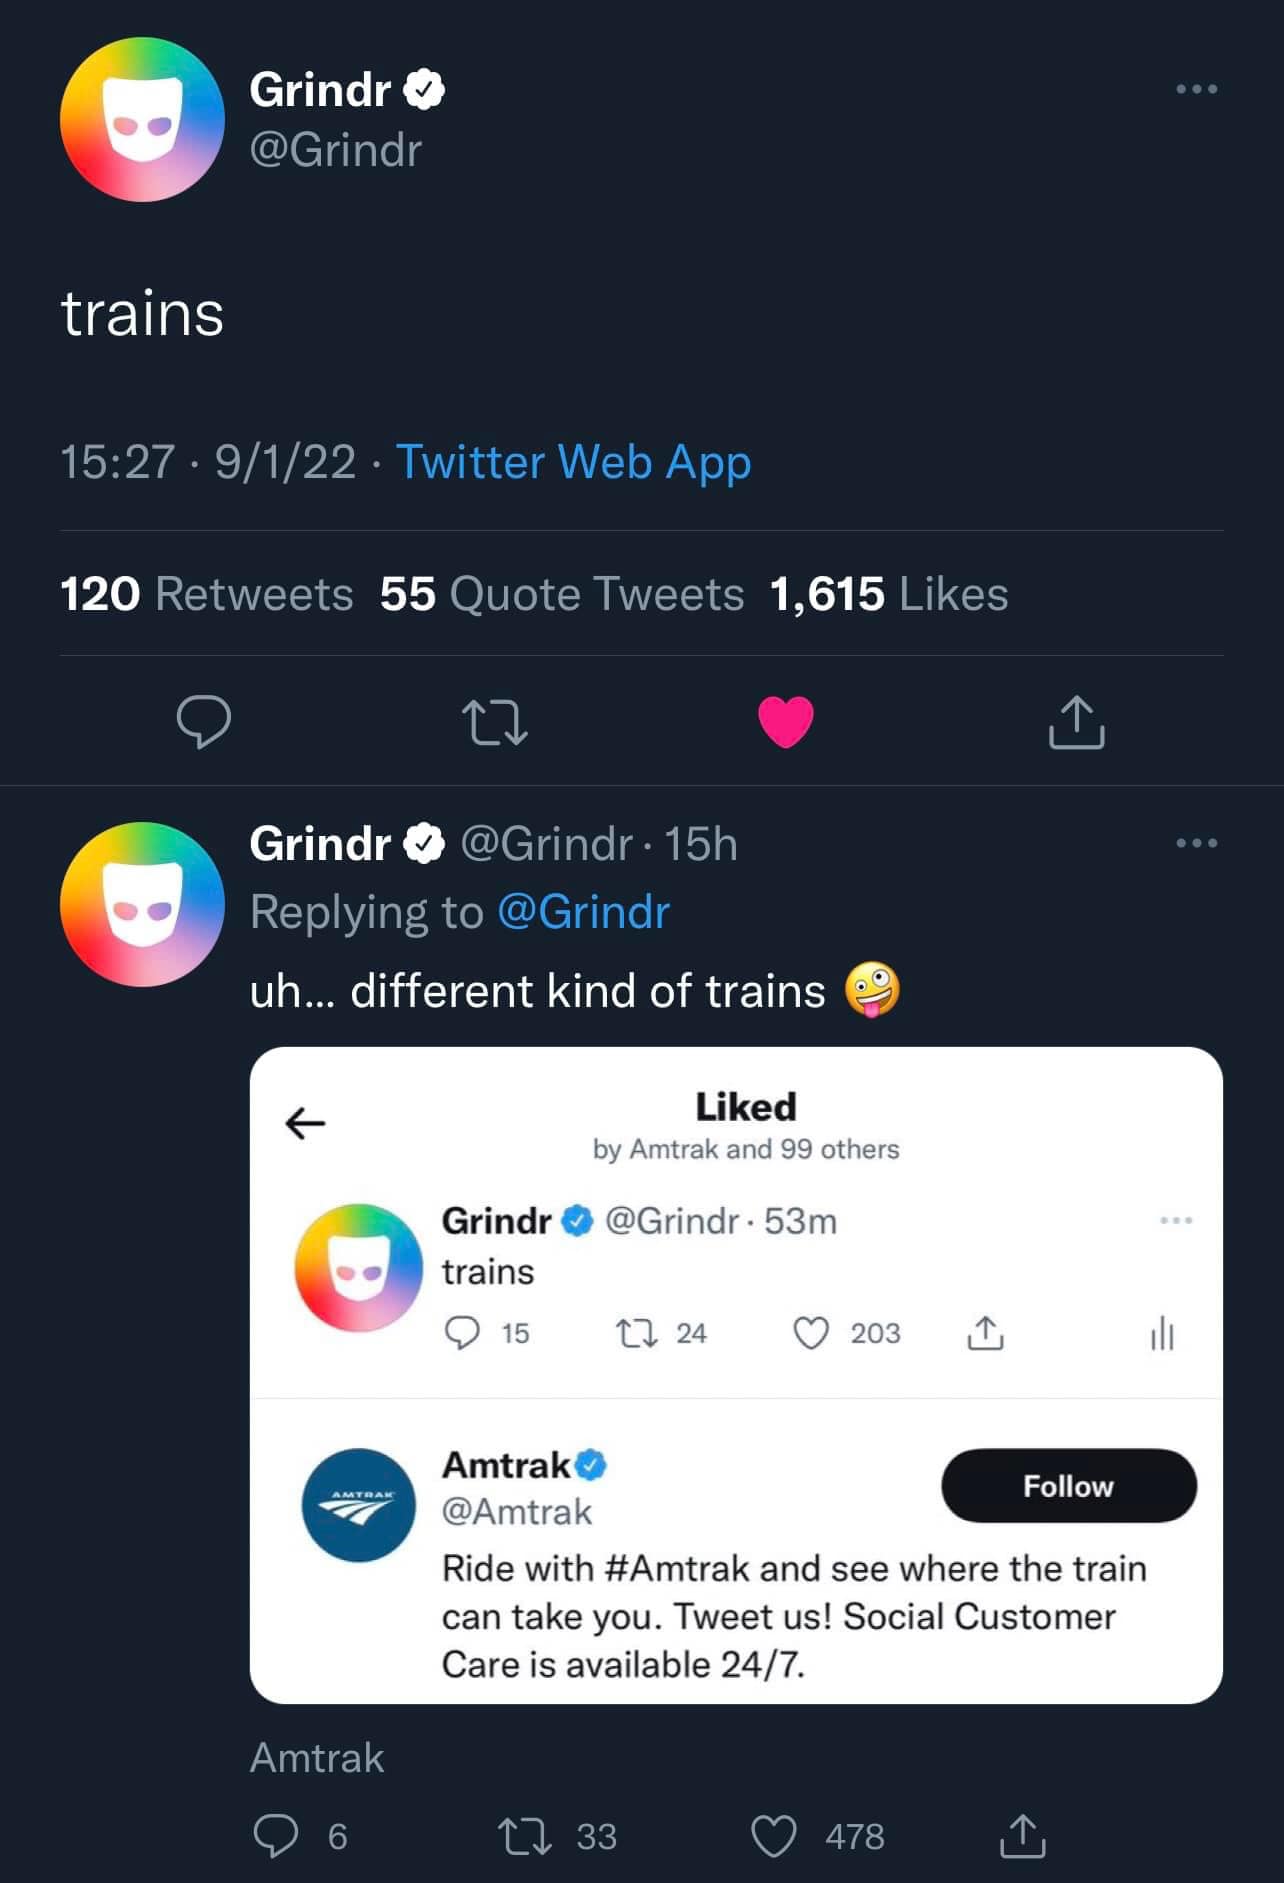Open more options on the reply tweet
Image resolution: width=1284 pixels, height=1883 pixels.
[1196, 843]
